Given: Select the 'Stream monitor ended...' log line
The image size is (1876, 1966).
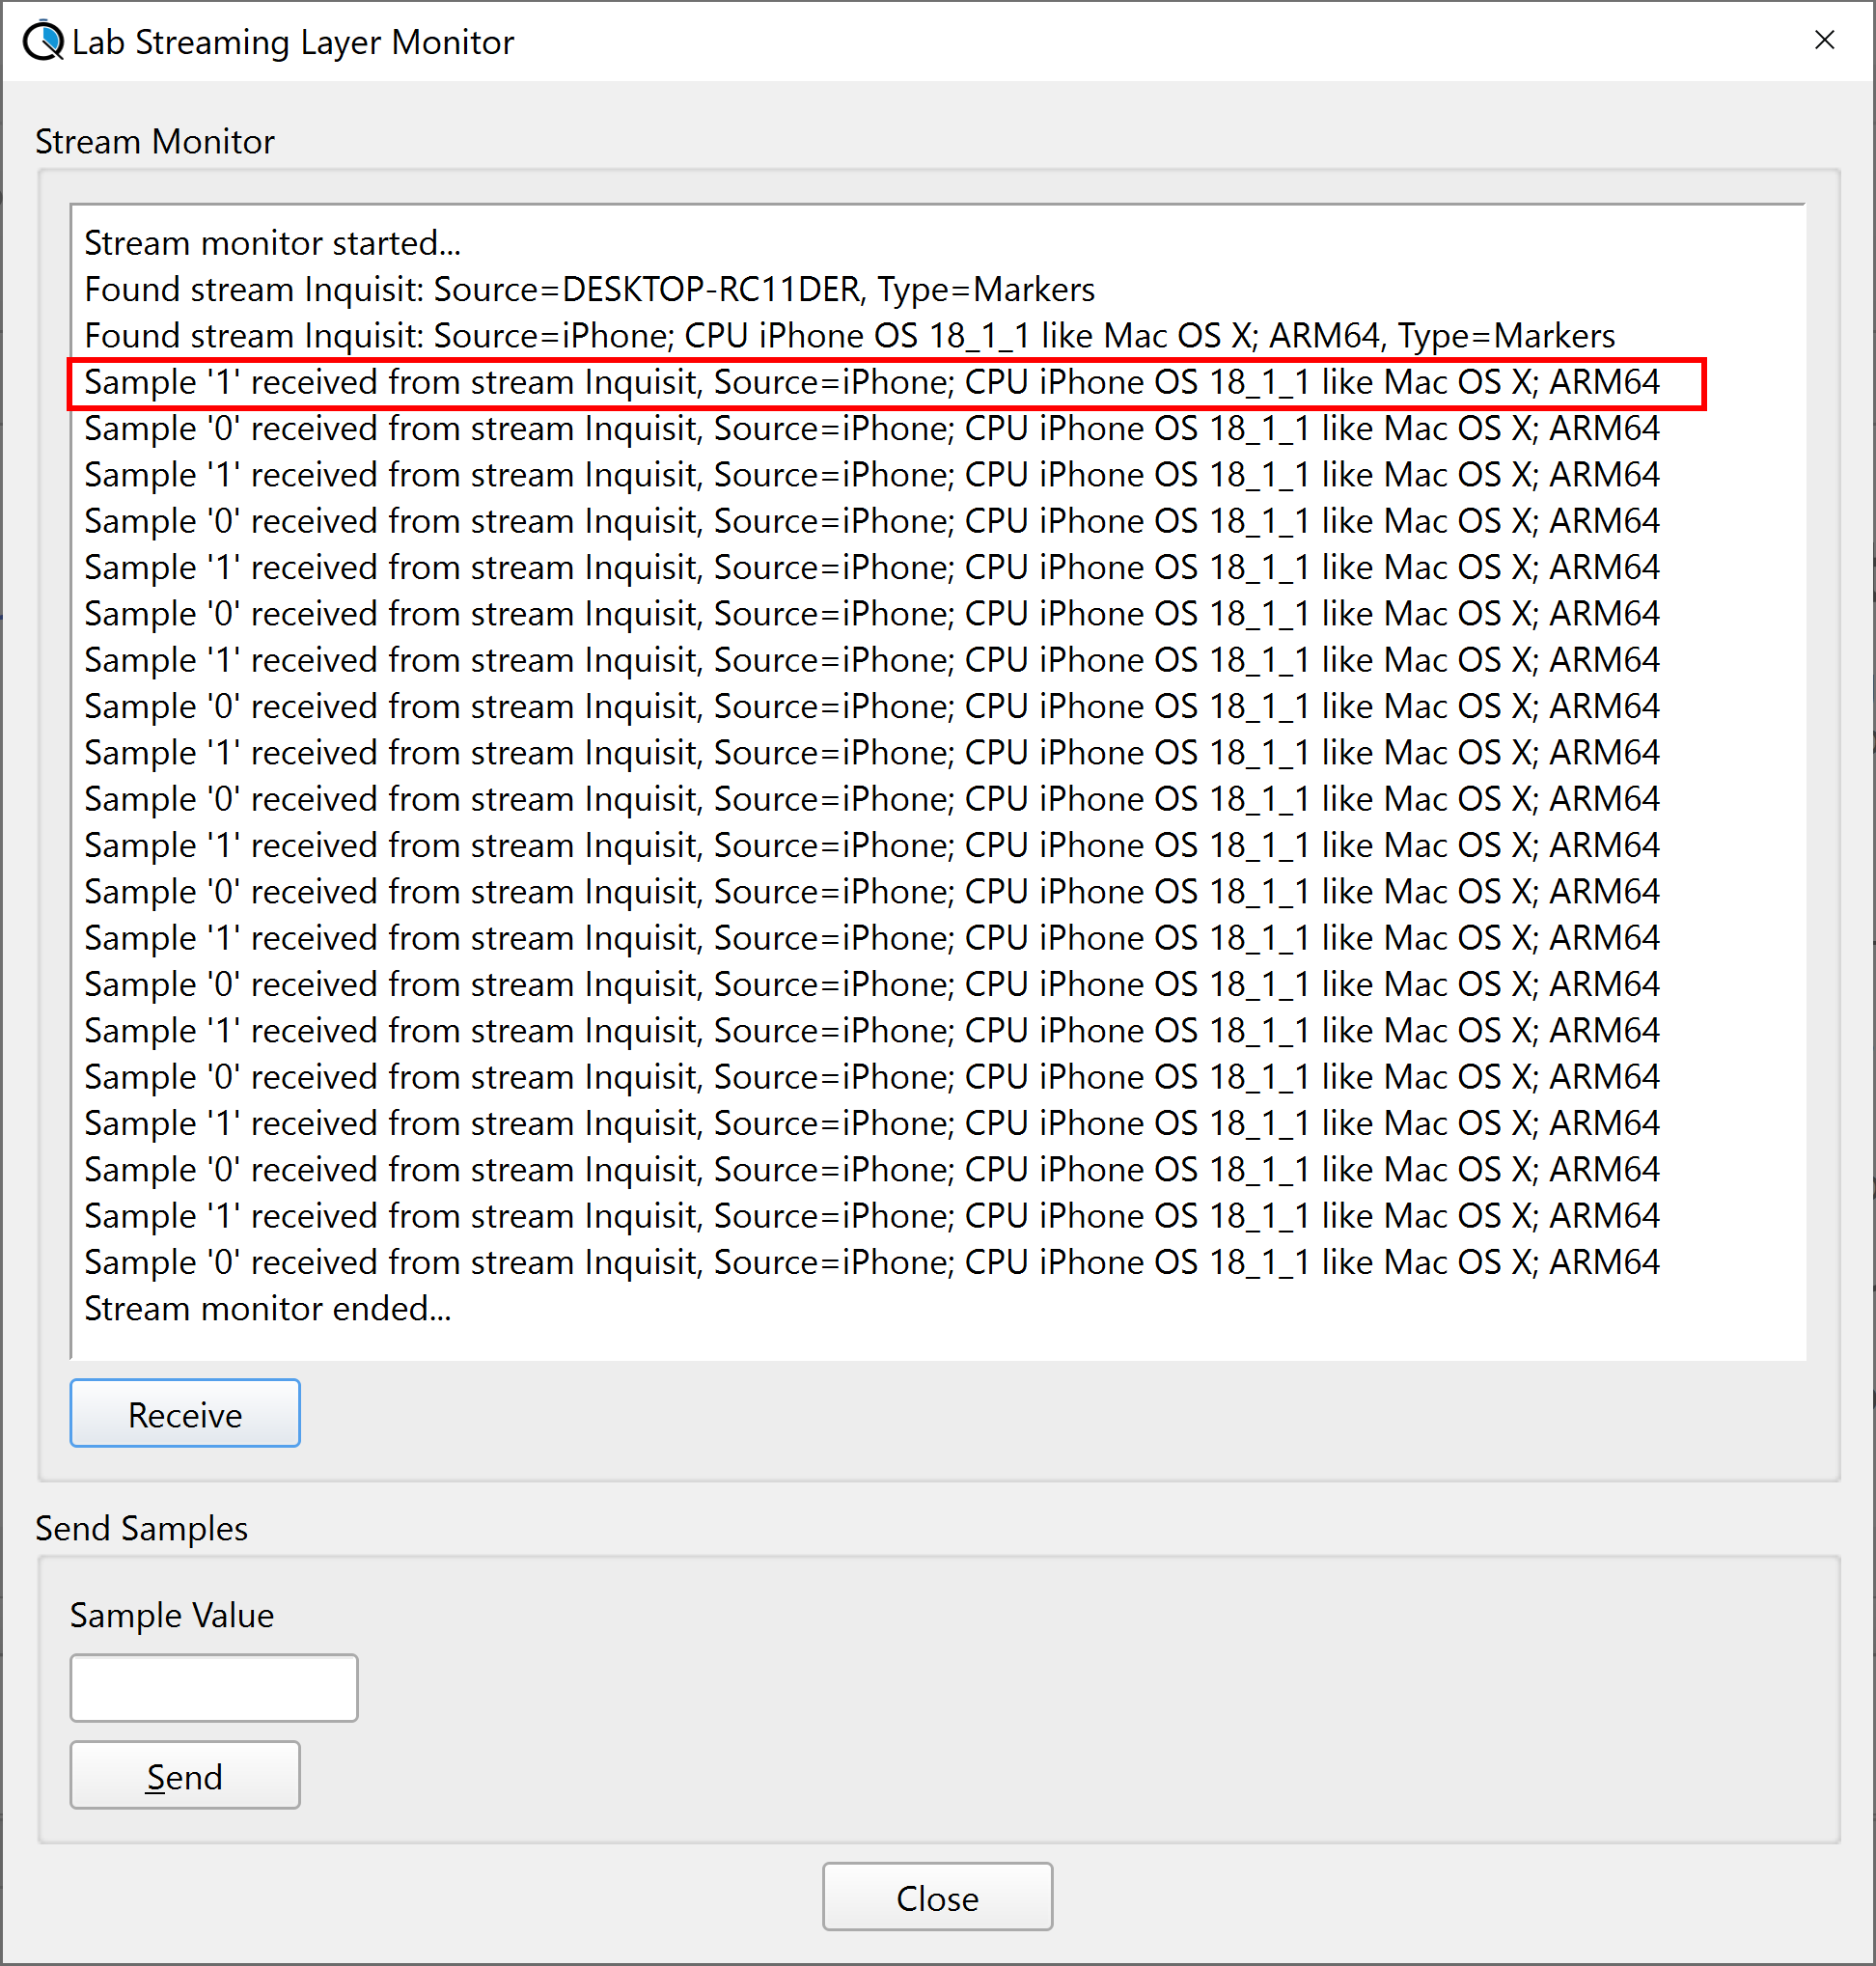Looking at the screenshot, I should click(268, 1308).
